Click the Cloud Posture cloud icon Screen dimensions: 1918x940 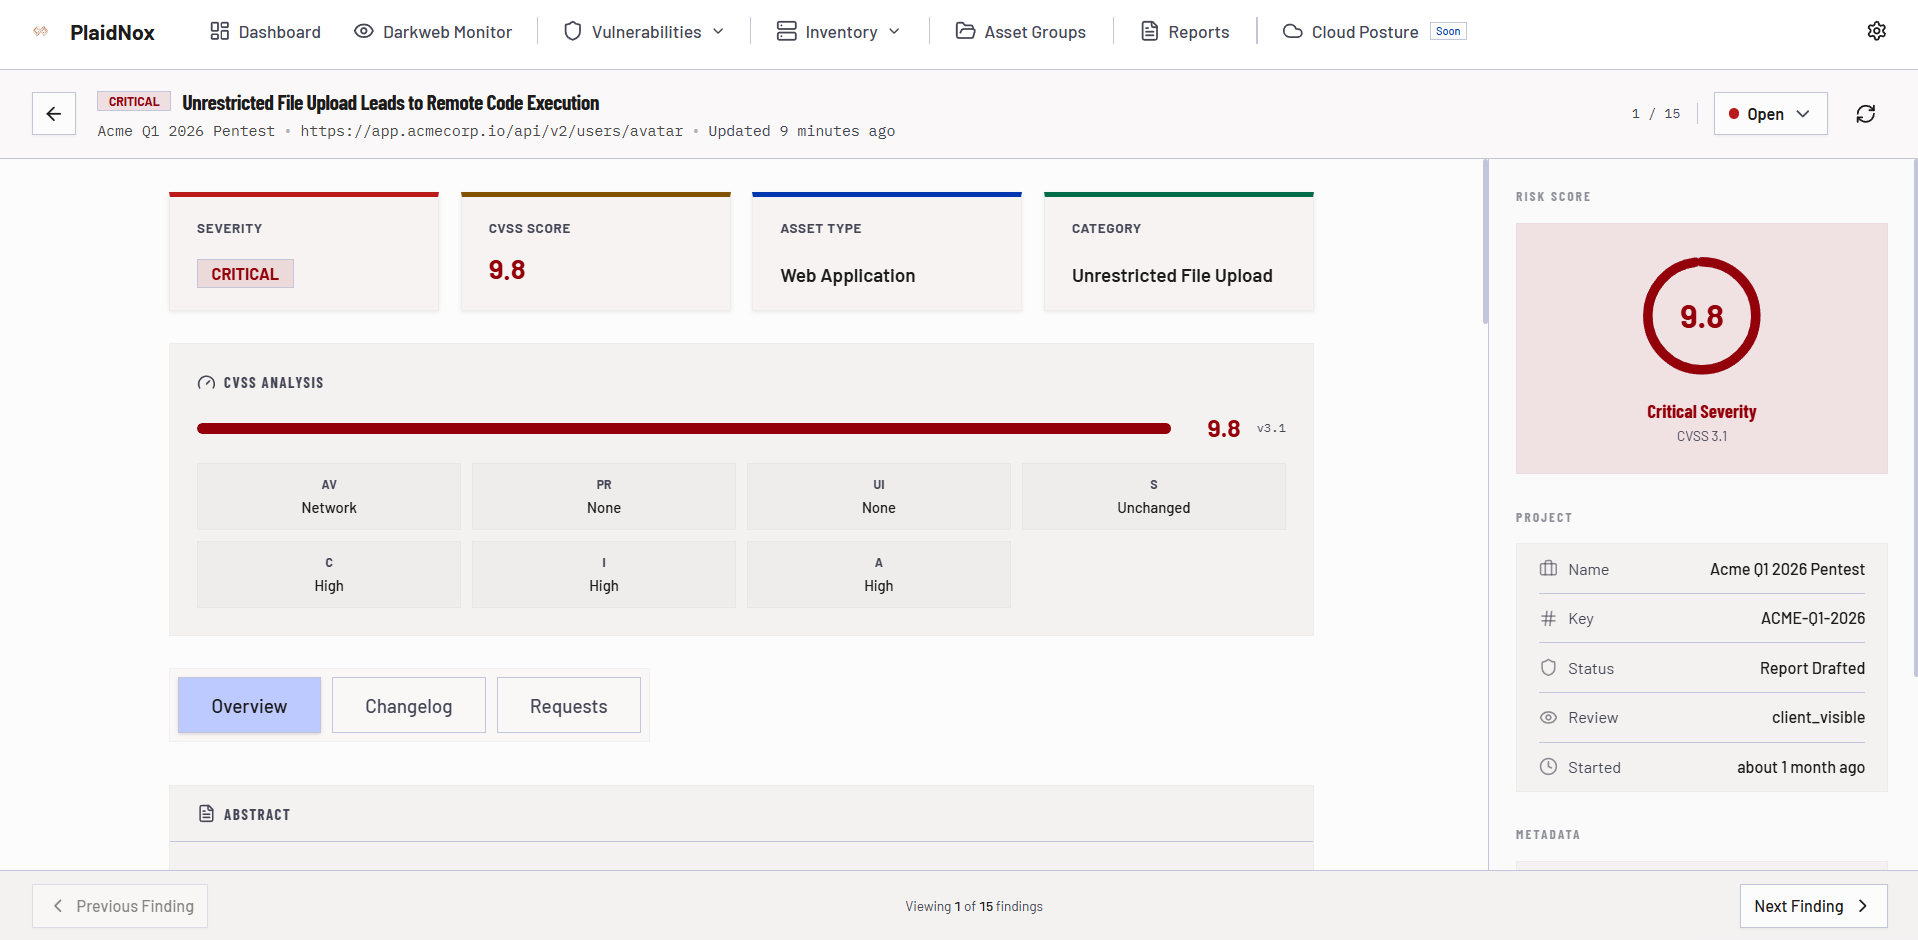(1292, 31)
